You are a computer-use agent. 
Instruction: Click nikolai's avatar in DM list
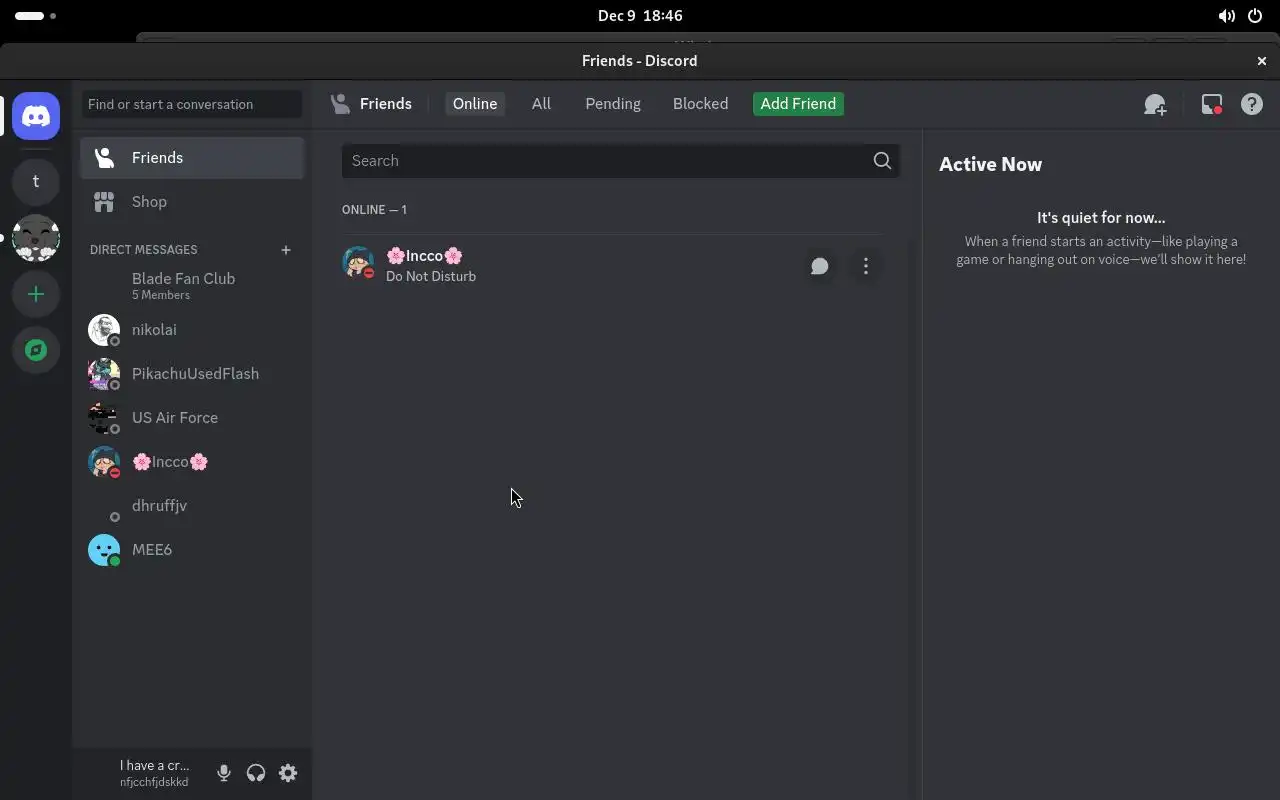pyautogui.click(x=104, y=330)
